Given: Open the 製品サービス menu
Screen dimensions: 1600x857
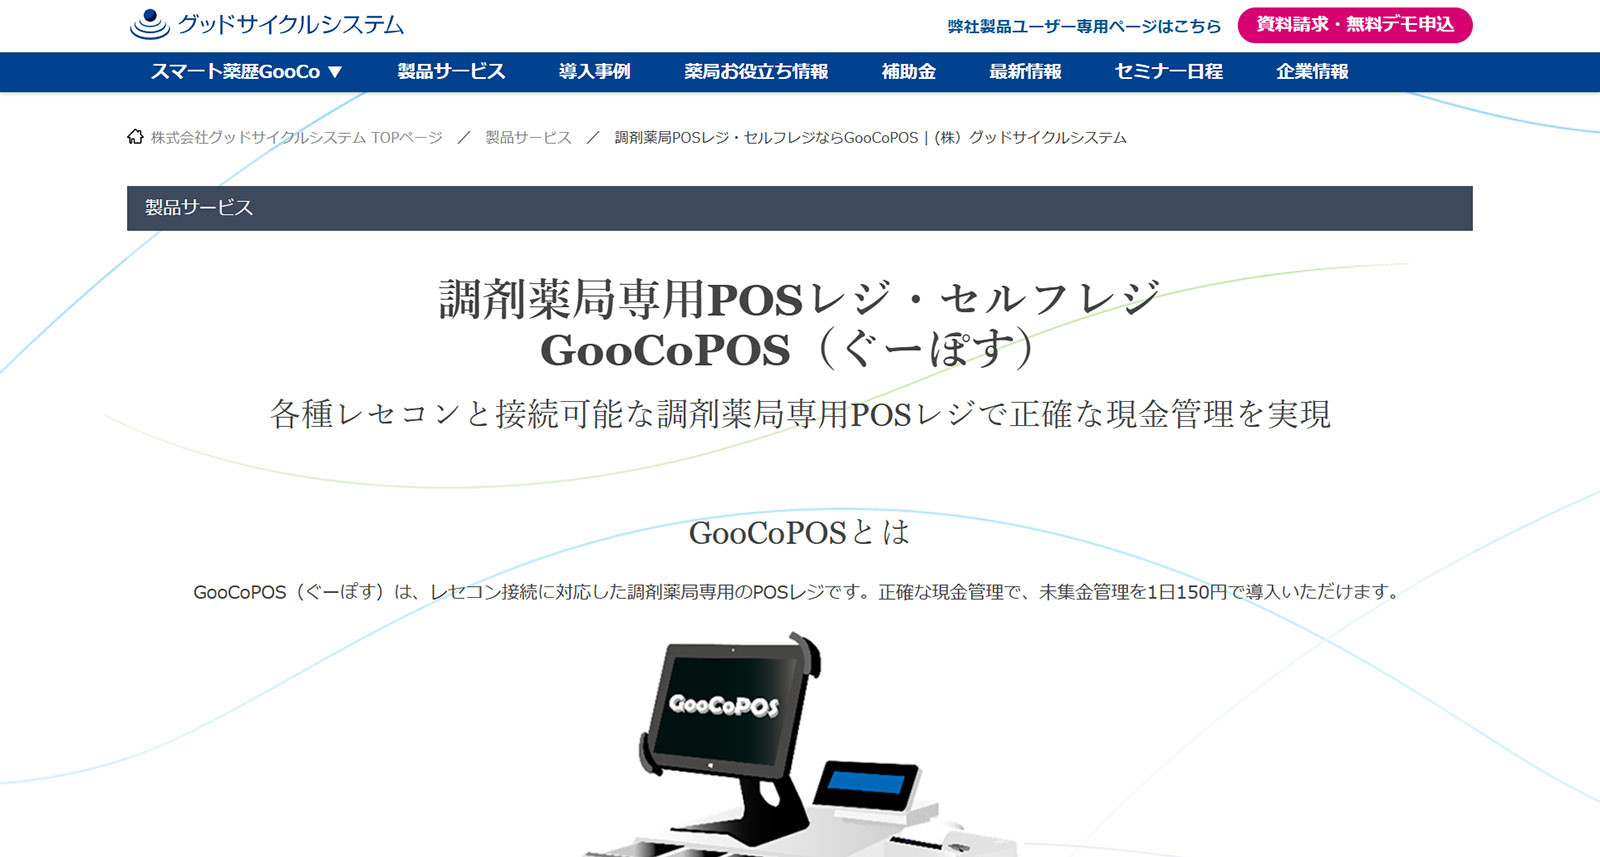Looking at the screenshot, I should tap(451, 72).
